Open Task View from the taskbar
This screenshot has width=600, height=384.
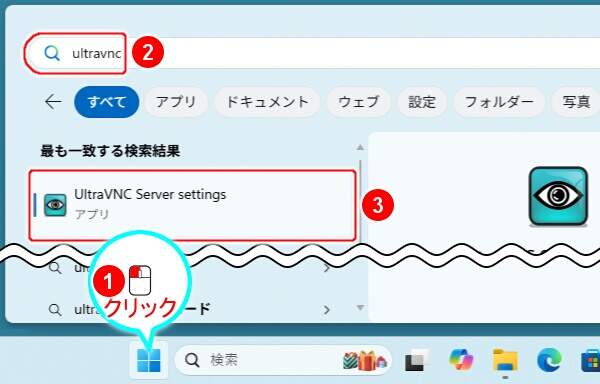point(416,360)
